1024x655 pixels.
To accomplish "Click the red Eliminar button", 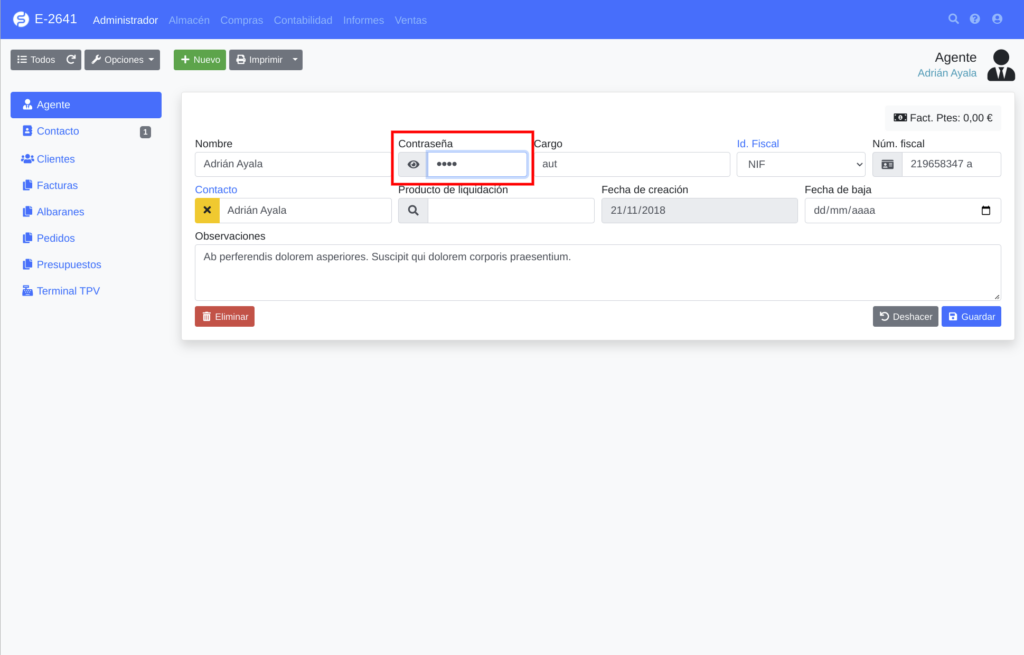I will coord(225,317).
